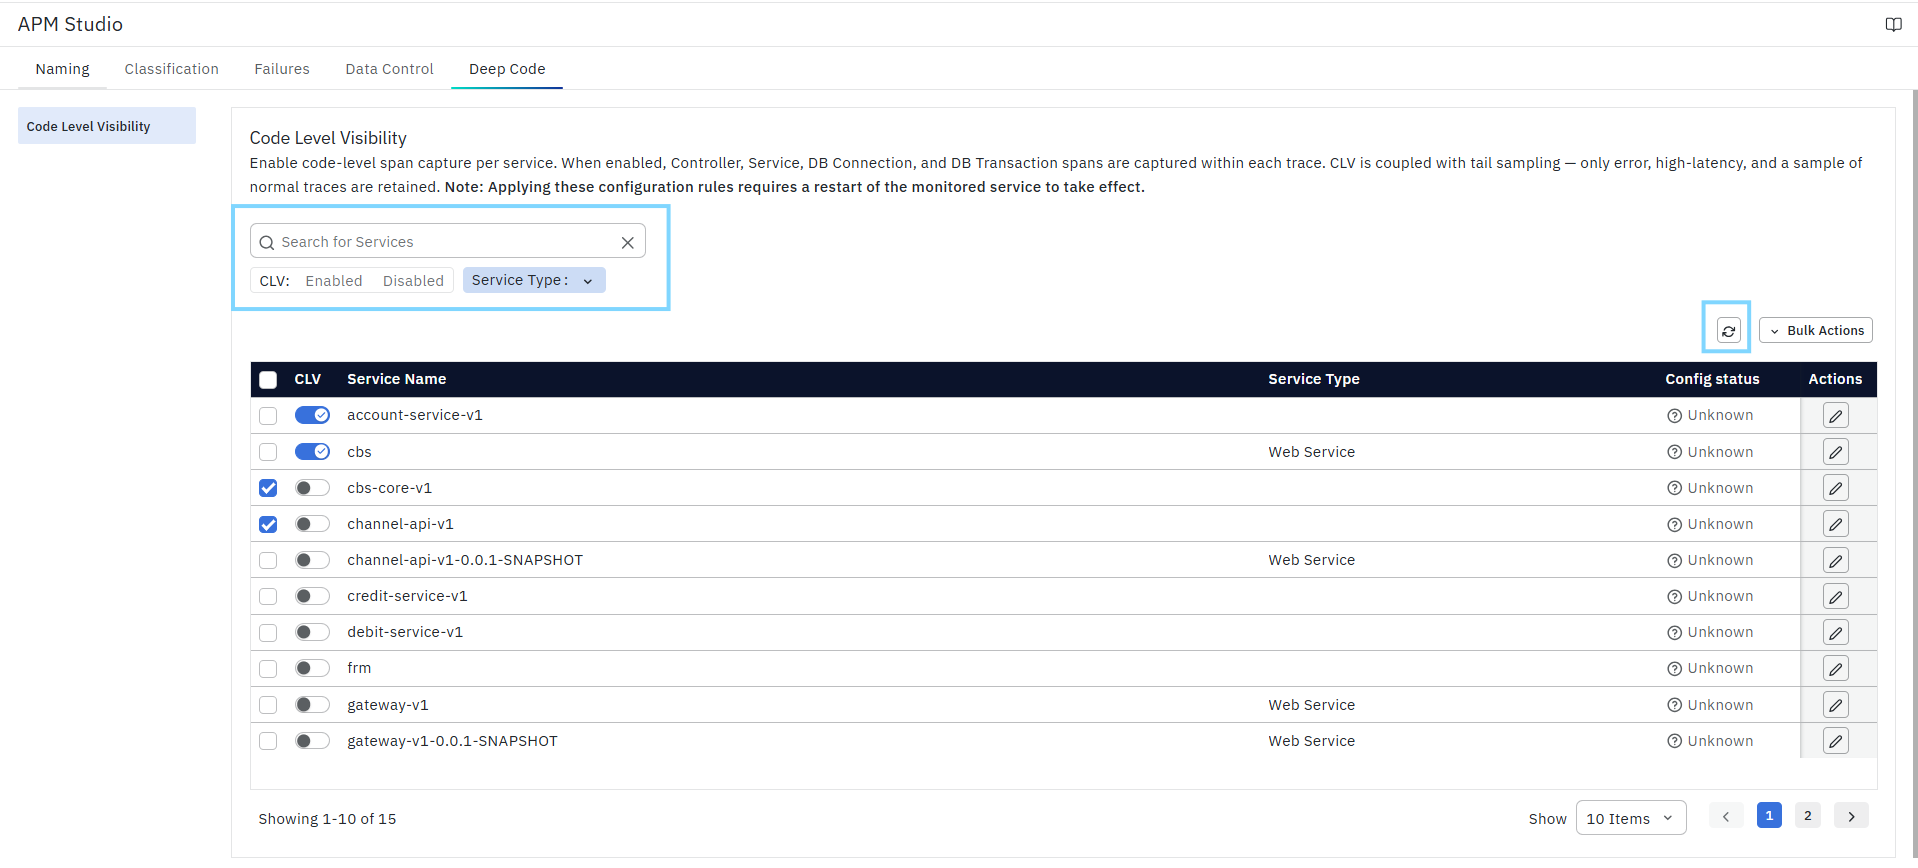
Task: Check the gateway-v1 row checkbox
Action: (x=268, y=705)
